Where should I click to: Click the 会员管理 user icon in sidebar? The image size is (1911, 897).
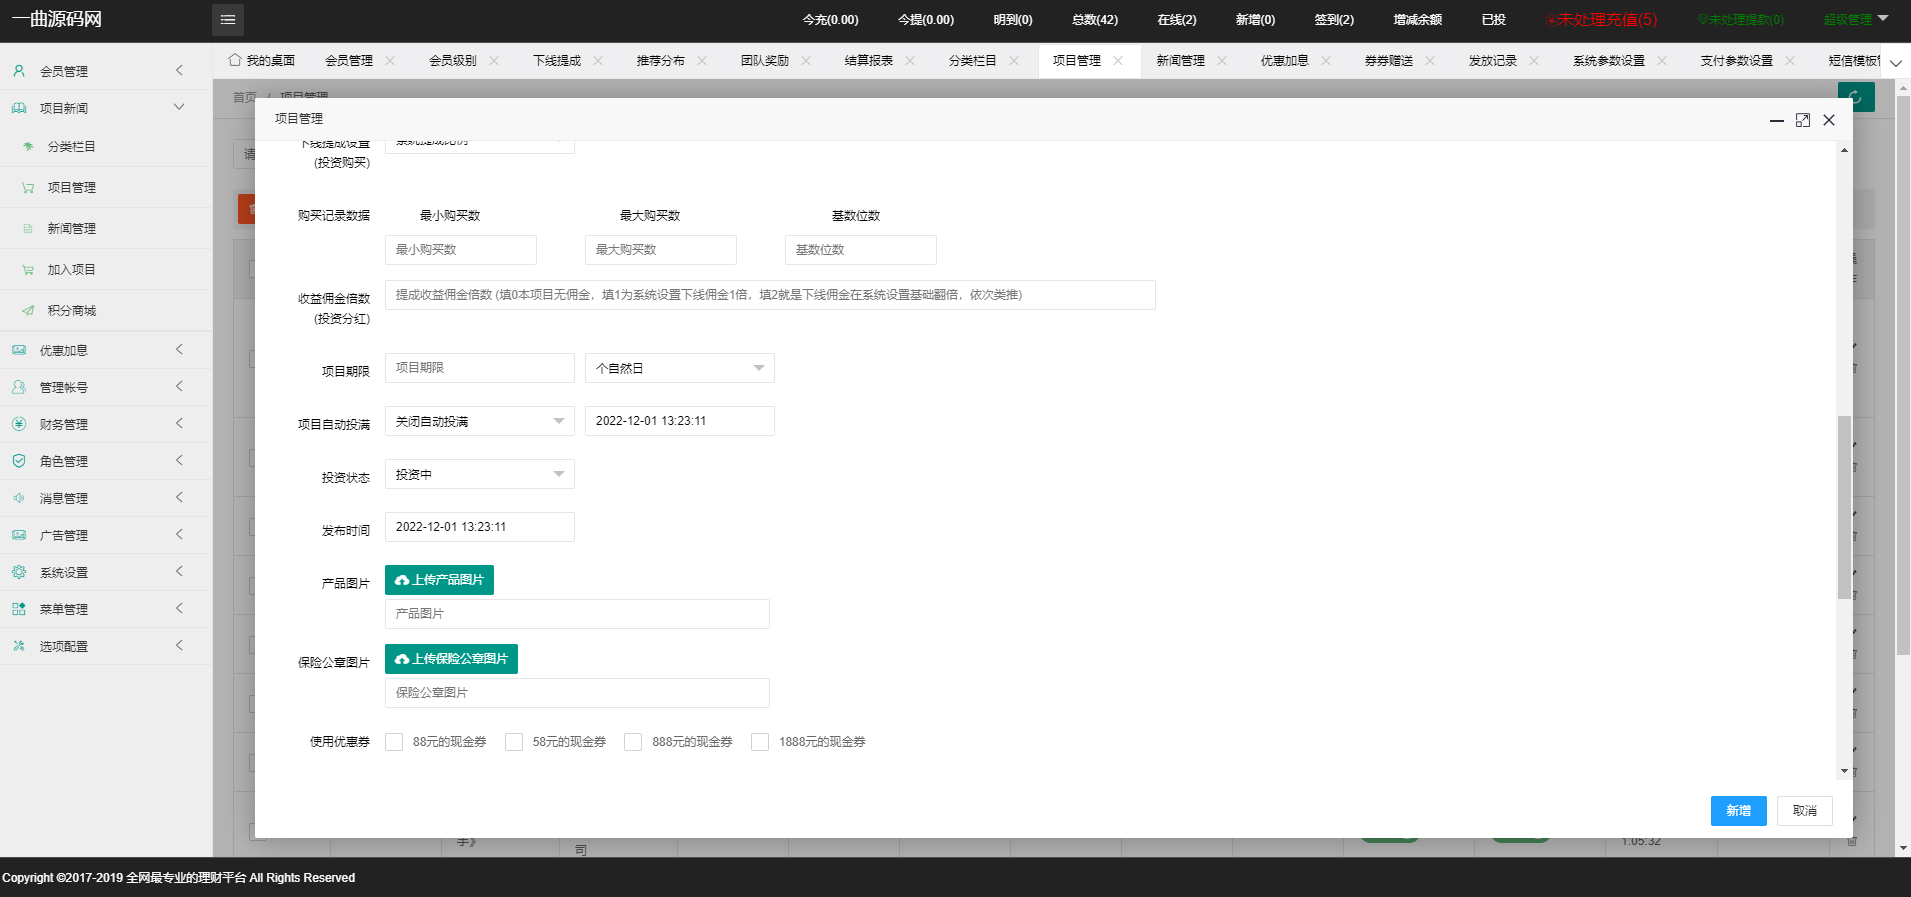pos(19,71)
